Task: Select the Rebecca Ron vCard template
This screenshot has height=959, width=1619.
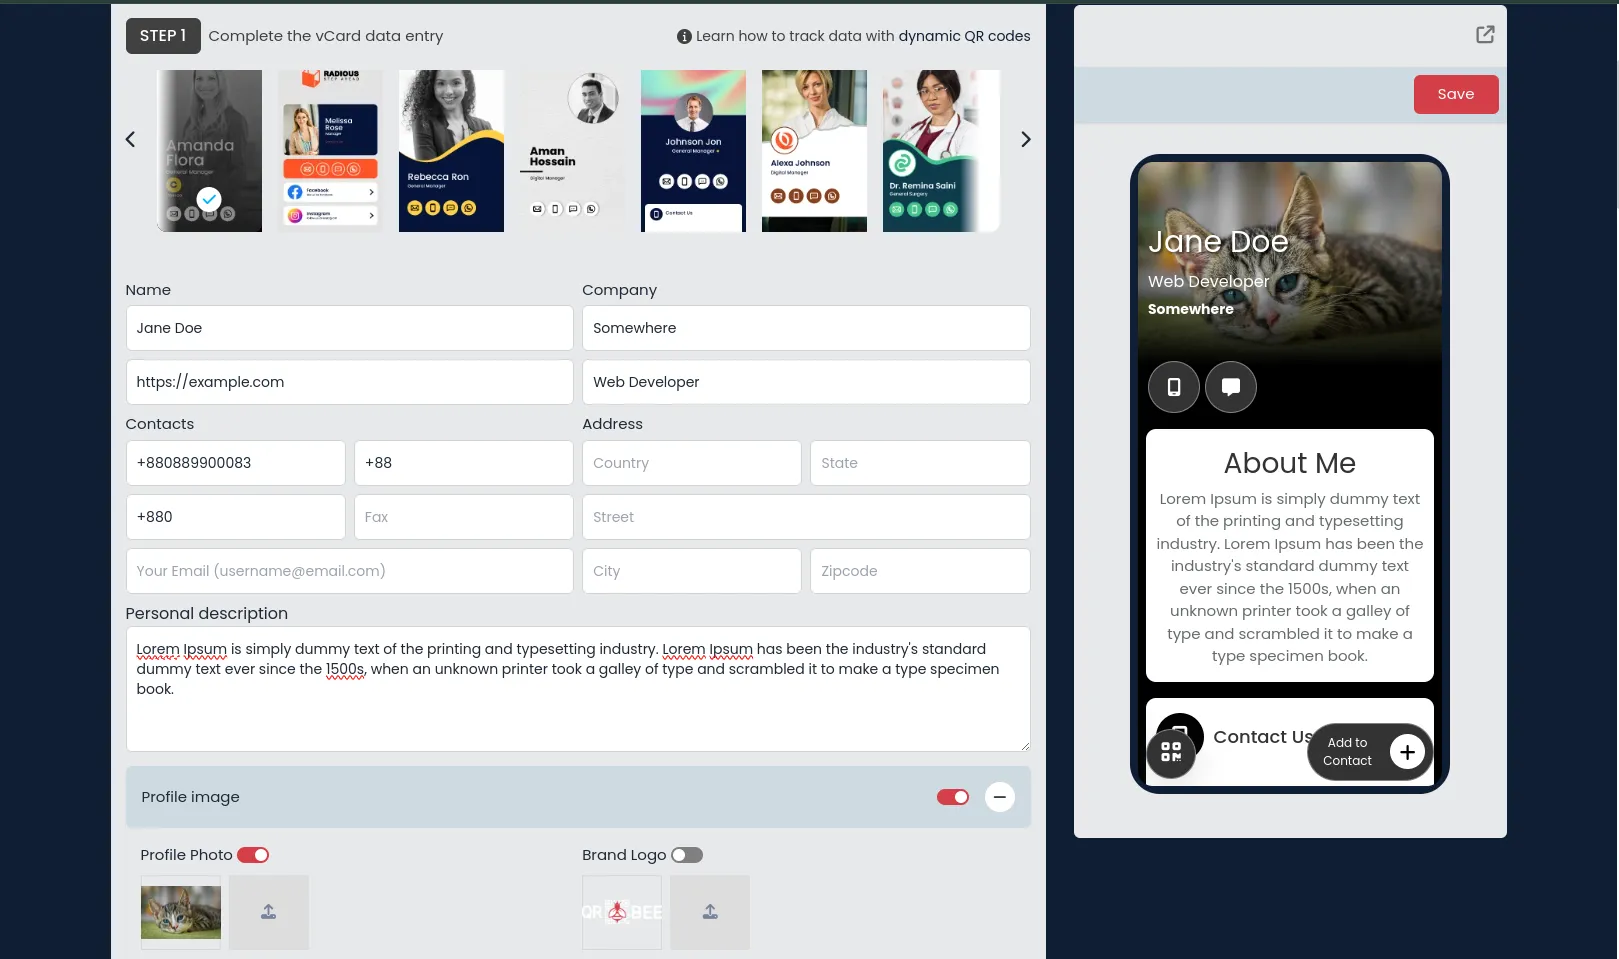Action: click(x=451, y=151)
